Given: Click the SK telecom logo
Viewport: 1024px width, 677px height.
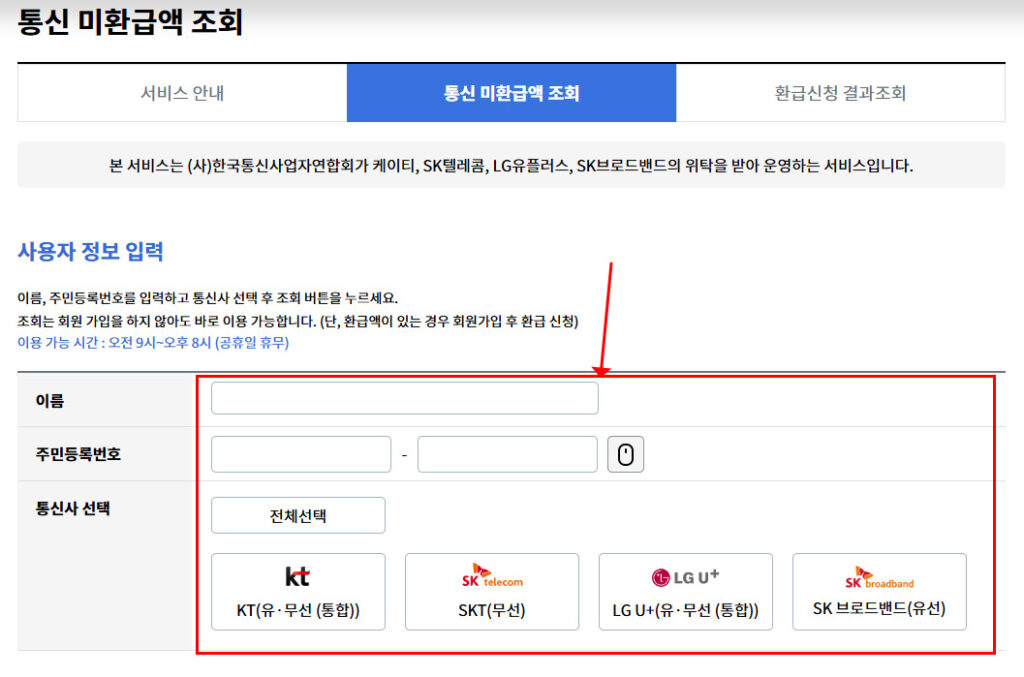Looking at the screenshot, I should (491, 576).
